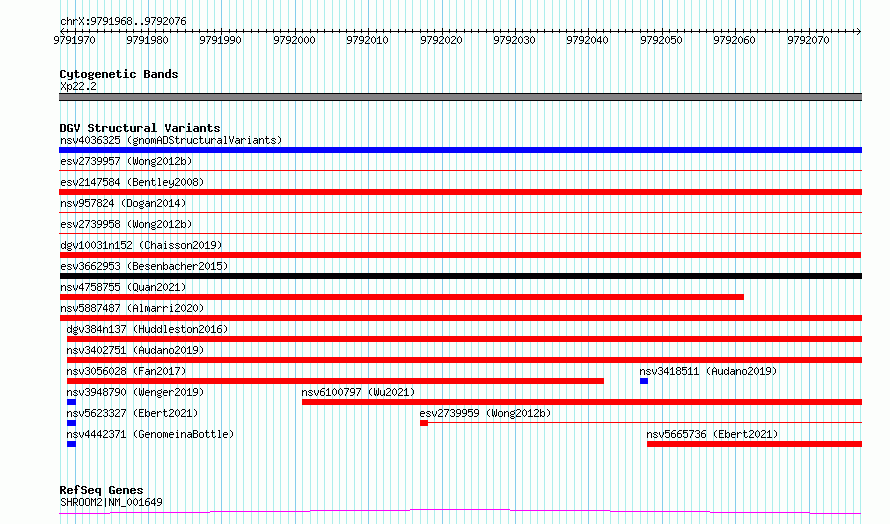The height and width of the screenshot is (524, 890).
Task: Click the nsv3056028 red bar
Action: pyautogui.click(x=335, y=381)
